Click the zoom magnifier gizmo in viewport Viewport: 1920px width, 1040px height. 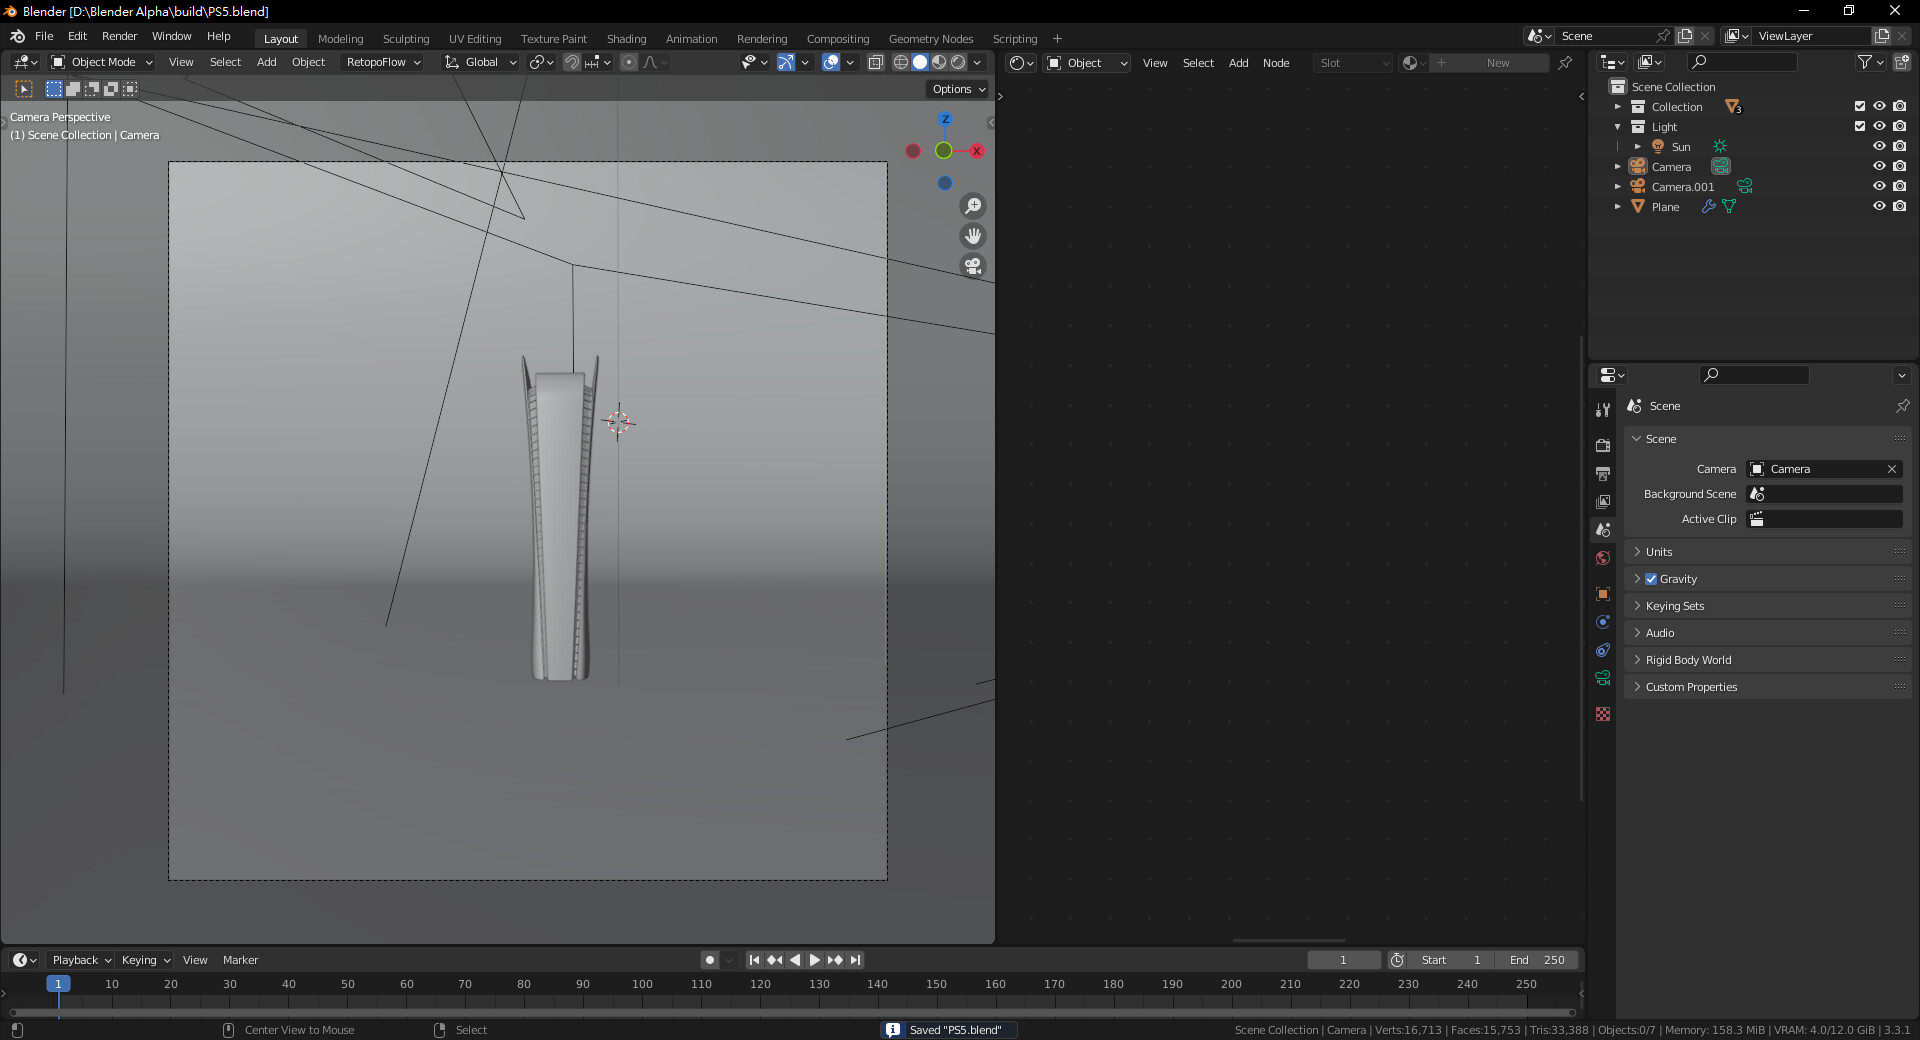[x=972, y=206]
